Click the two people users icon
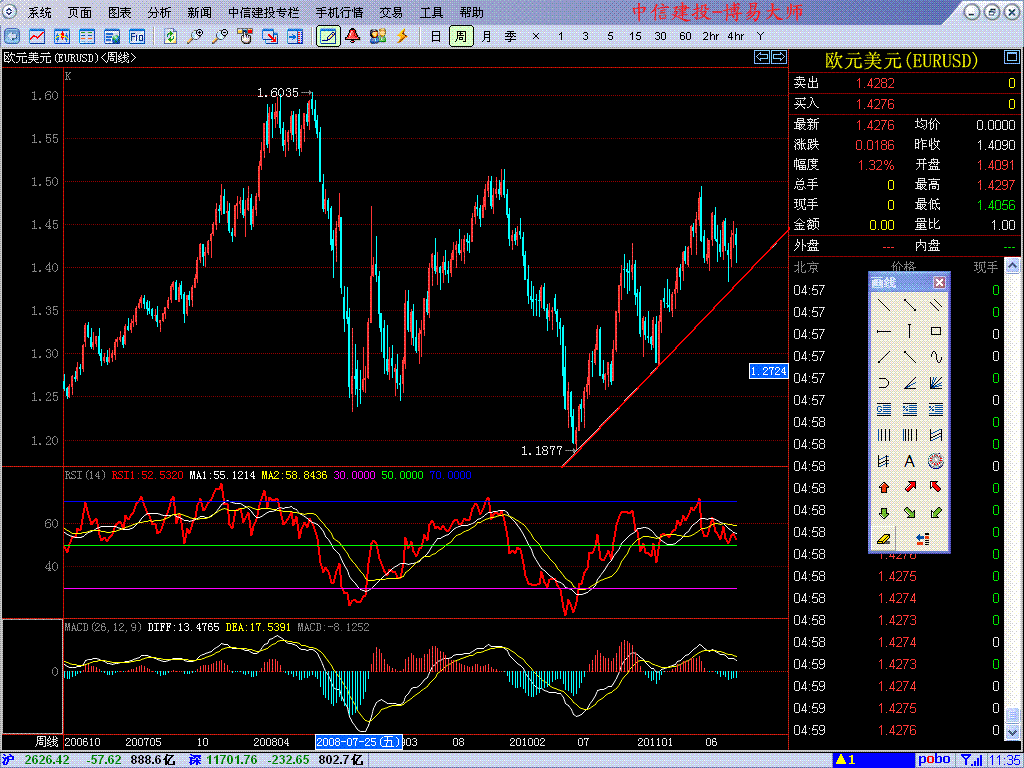 point(377,36)
